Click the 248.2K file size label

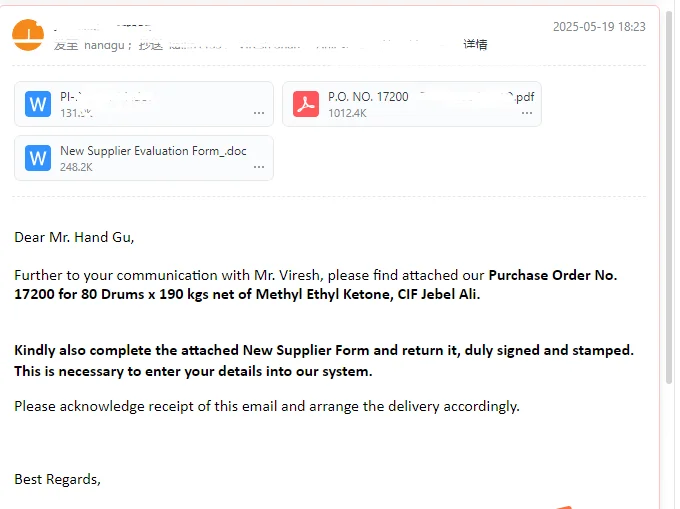pyautogui.click(x=76, y=167)
